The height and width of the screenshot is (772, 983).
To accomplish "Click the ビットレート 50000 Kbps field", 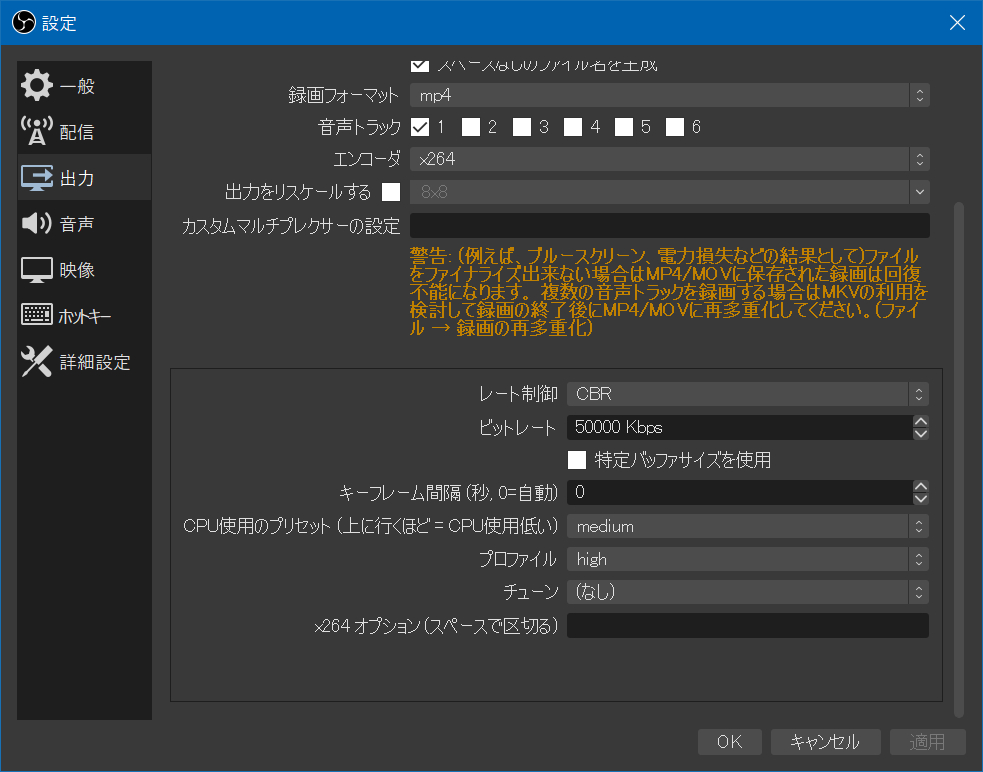I will (740, 427).
